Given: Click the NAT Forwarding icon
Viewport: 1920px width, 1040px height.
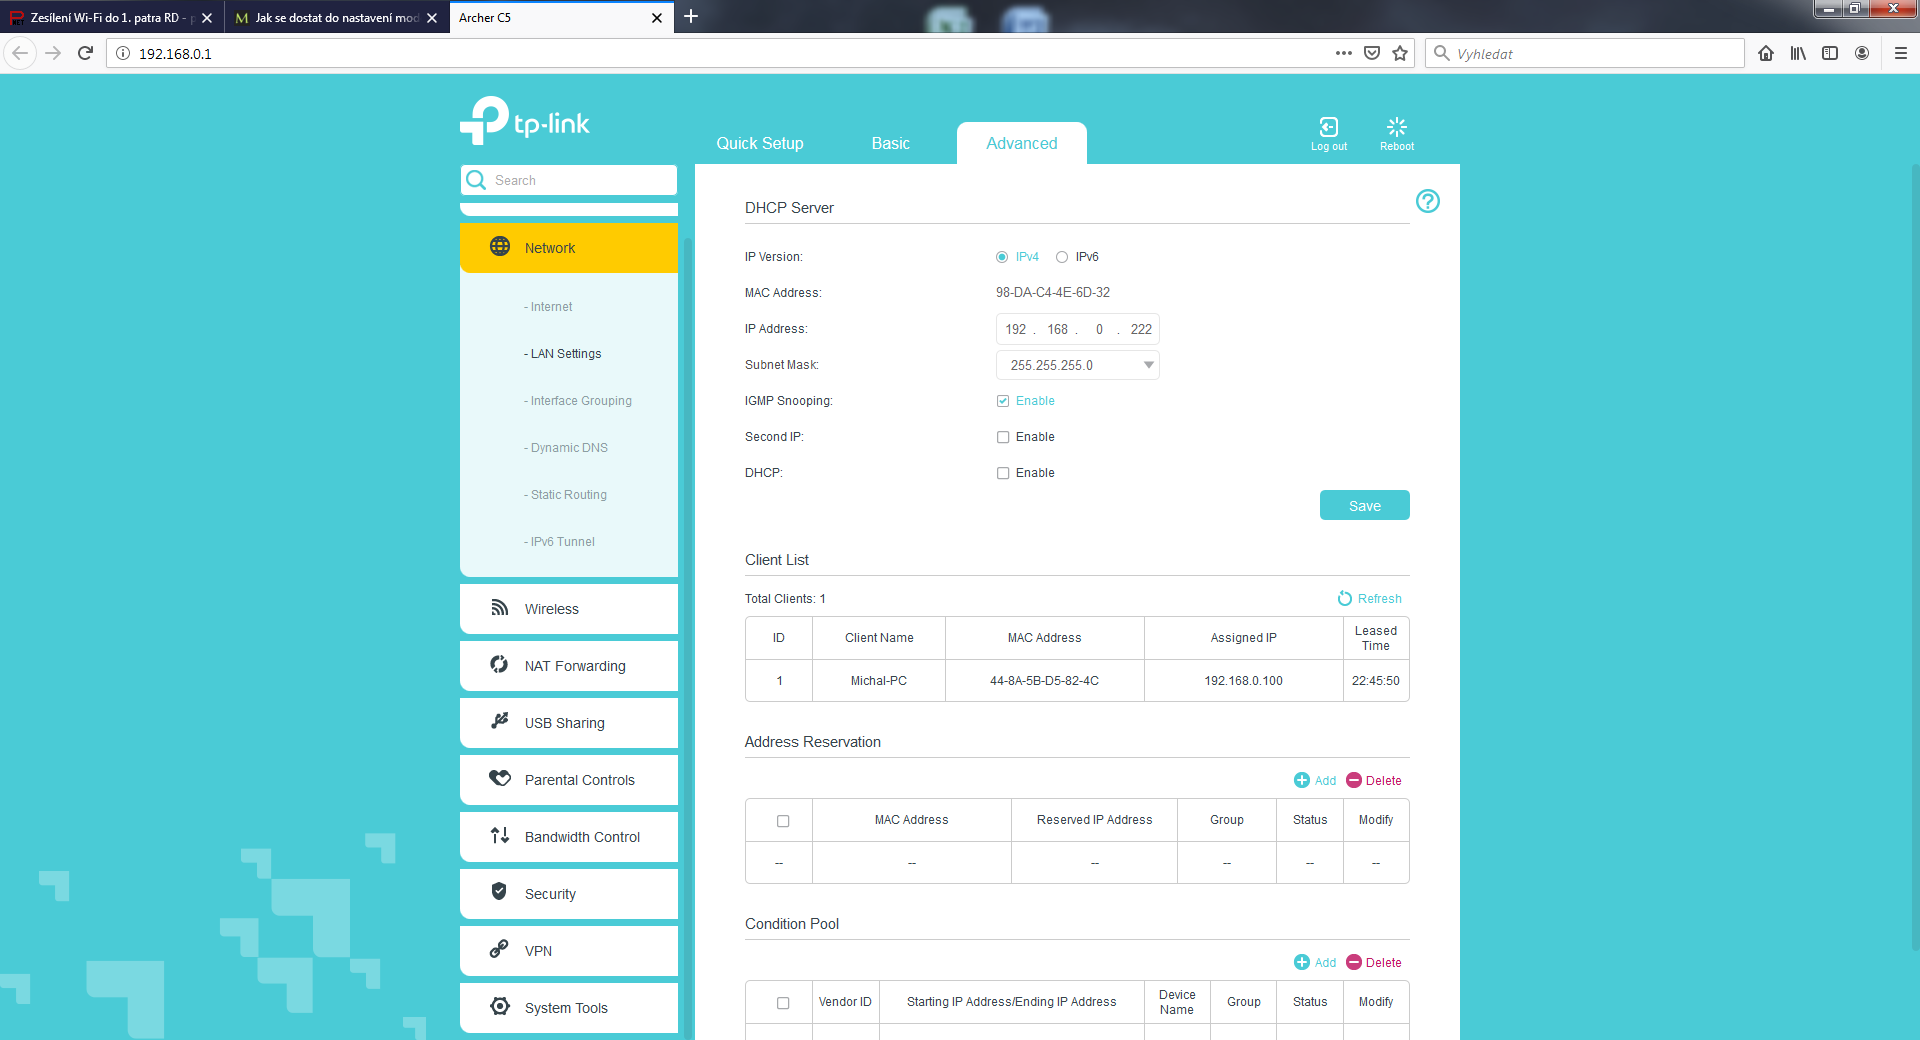Looking at the screenshot, I should [x=499, y=664].
